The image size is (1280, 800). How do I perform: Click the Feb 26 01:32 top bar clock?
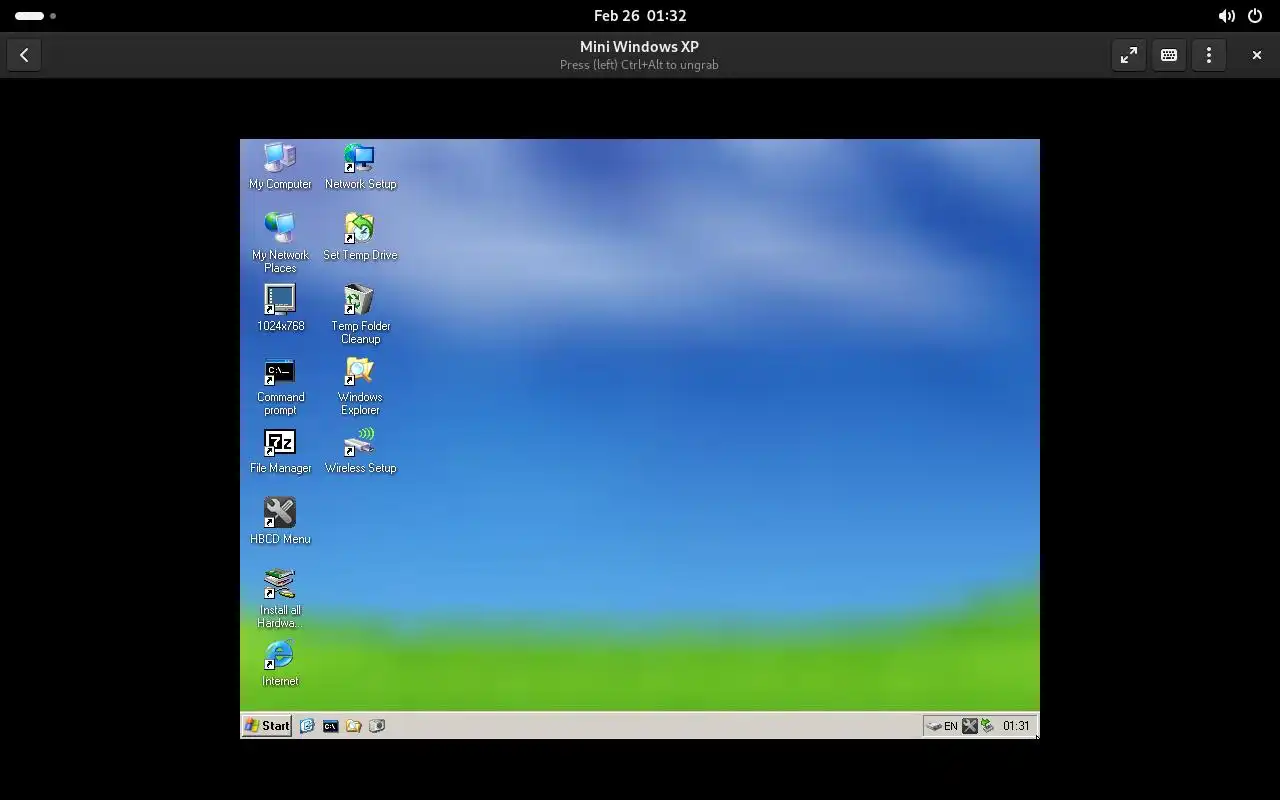640,15
